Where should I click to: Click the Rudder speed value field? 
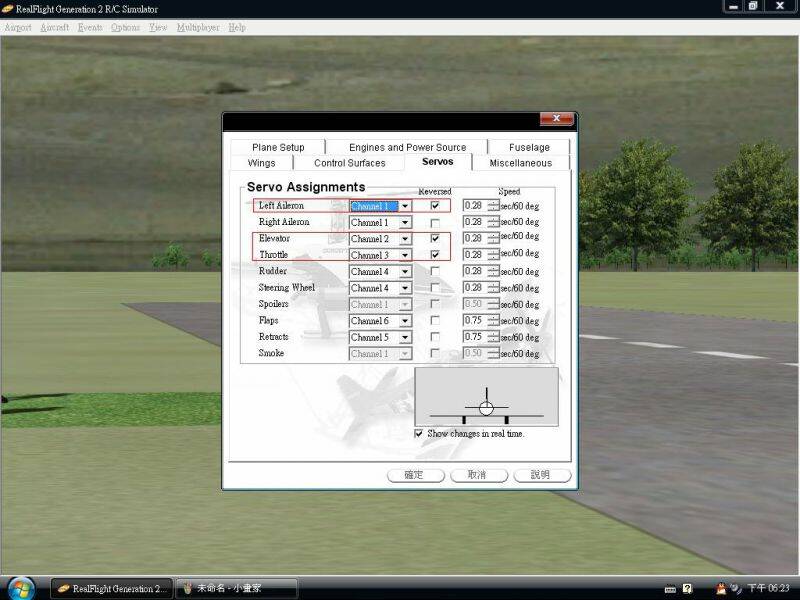[475, 271]
